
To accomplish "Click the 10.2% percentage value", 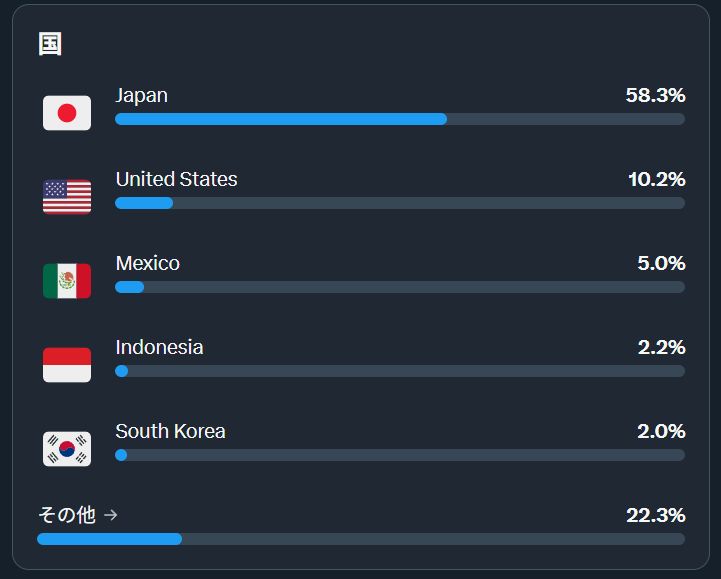I will pyautogui.click(x=656, y=180).
